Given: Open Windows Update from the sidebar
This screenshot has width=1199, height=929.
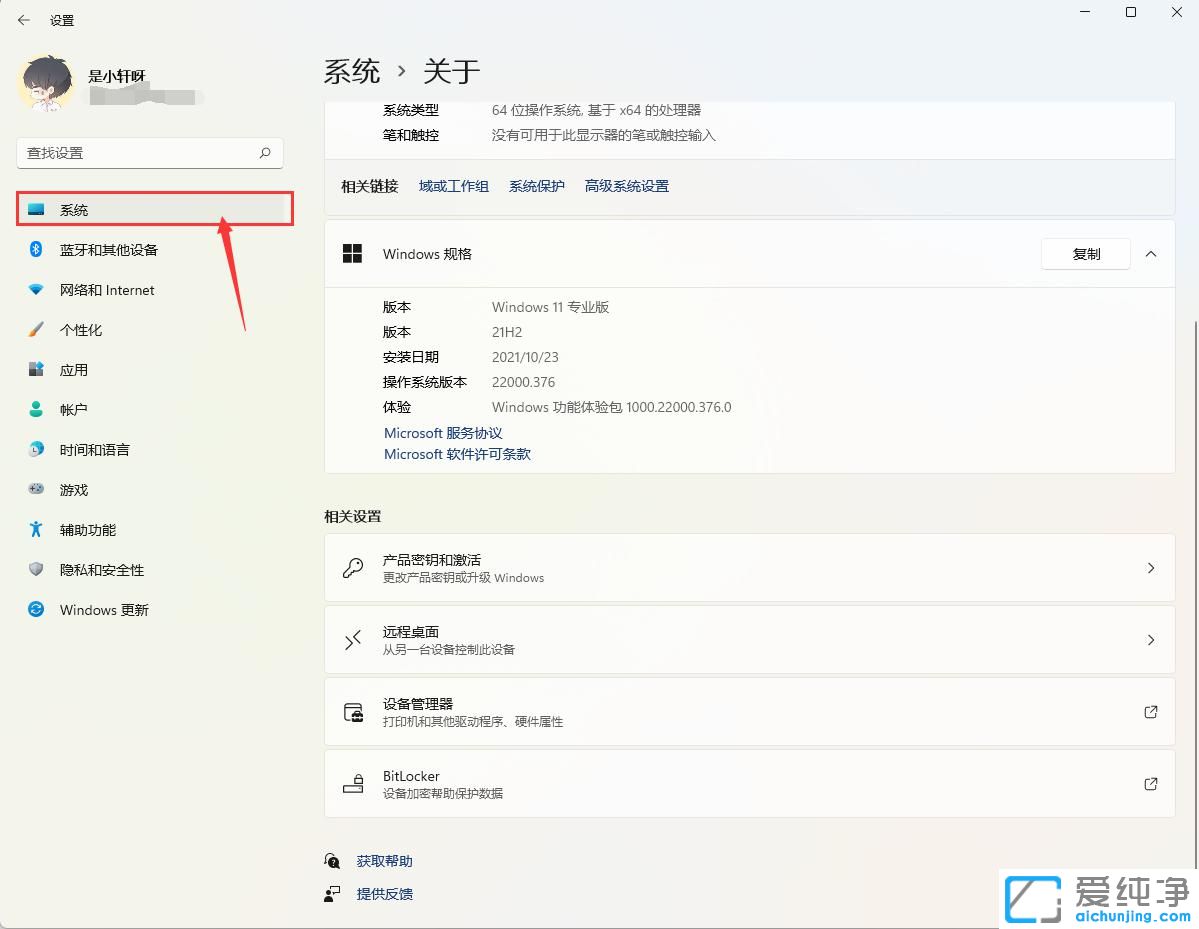Looking at the screenshot, I should click(x=103, y=609).
